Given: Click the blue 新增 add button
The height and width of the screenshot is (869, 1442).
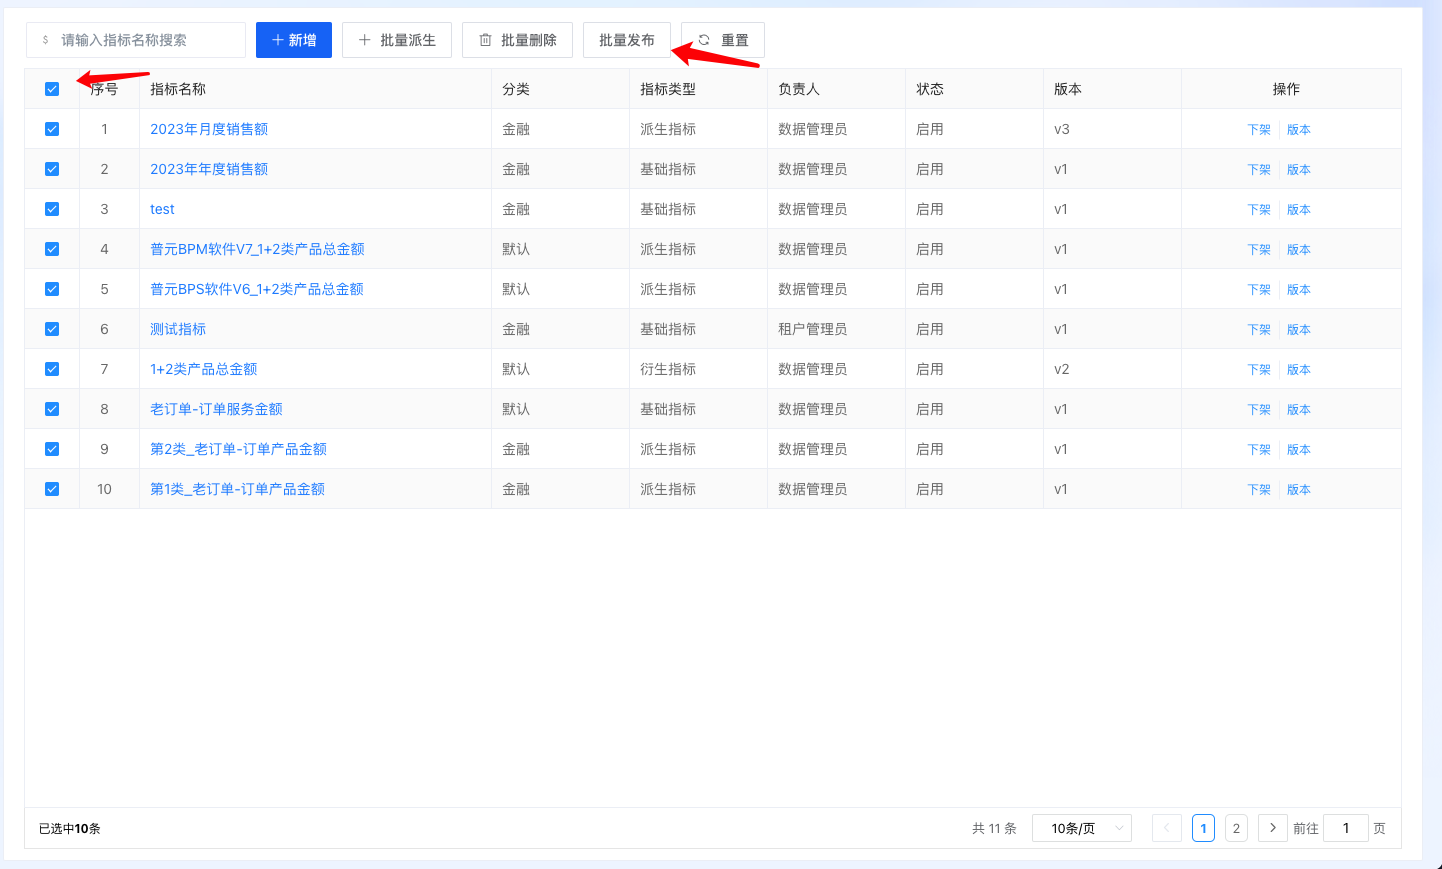Looking at the screenshot, I should 293,40.
